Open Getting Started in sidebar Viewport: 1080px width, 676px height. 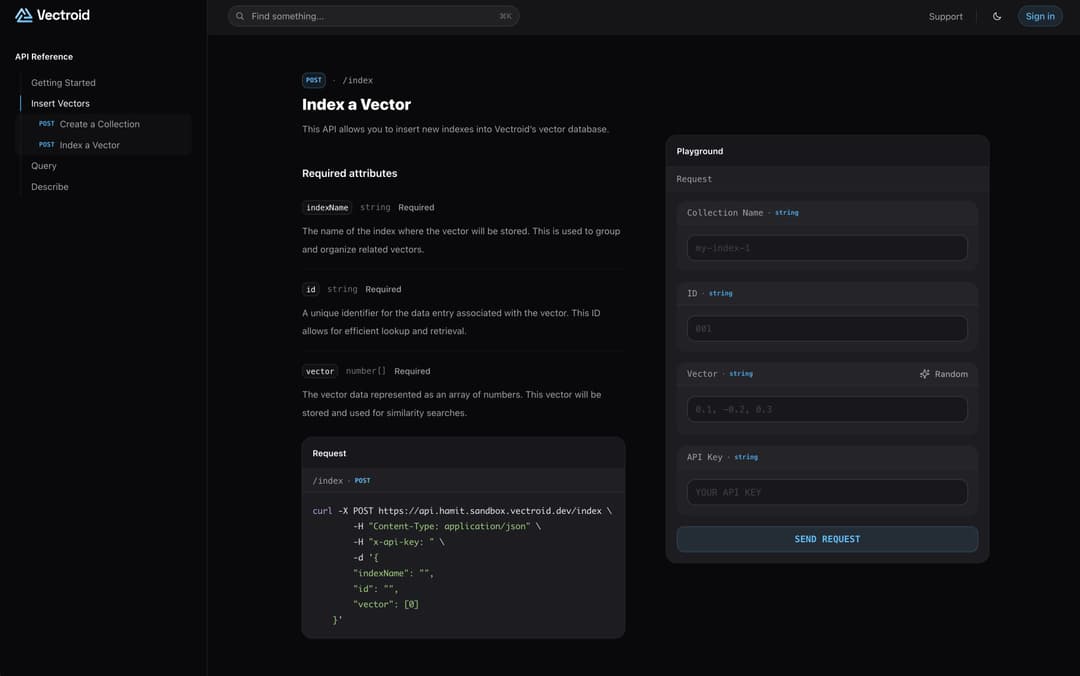63,83
